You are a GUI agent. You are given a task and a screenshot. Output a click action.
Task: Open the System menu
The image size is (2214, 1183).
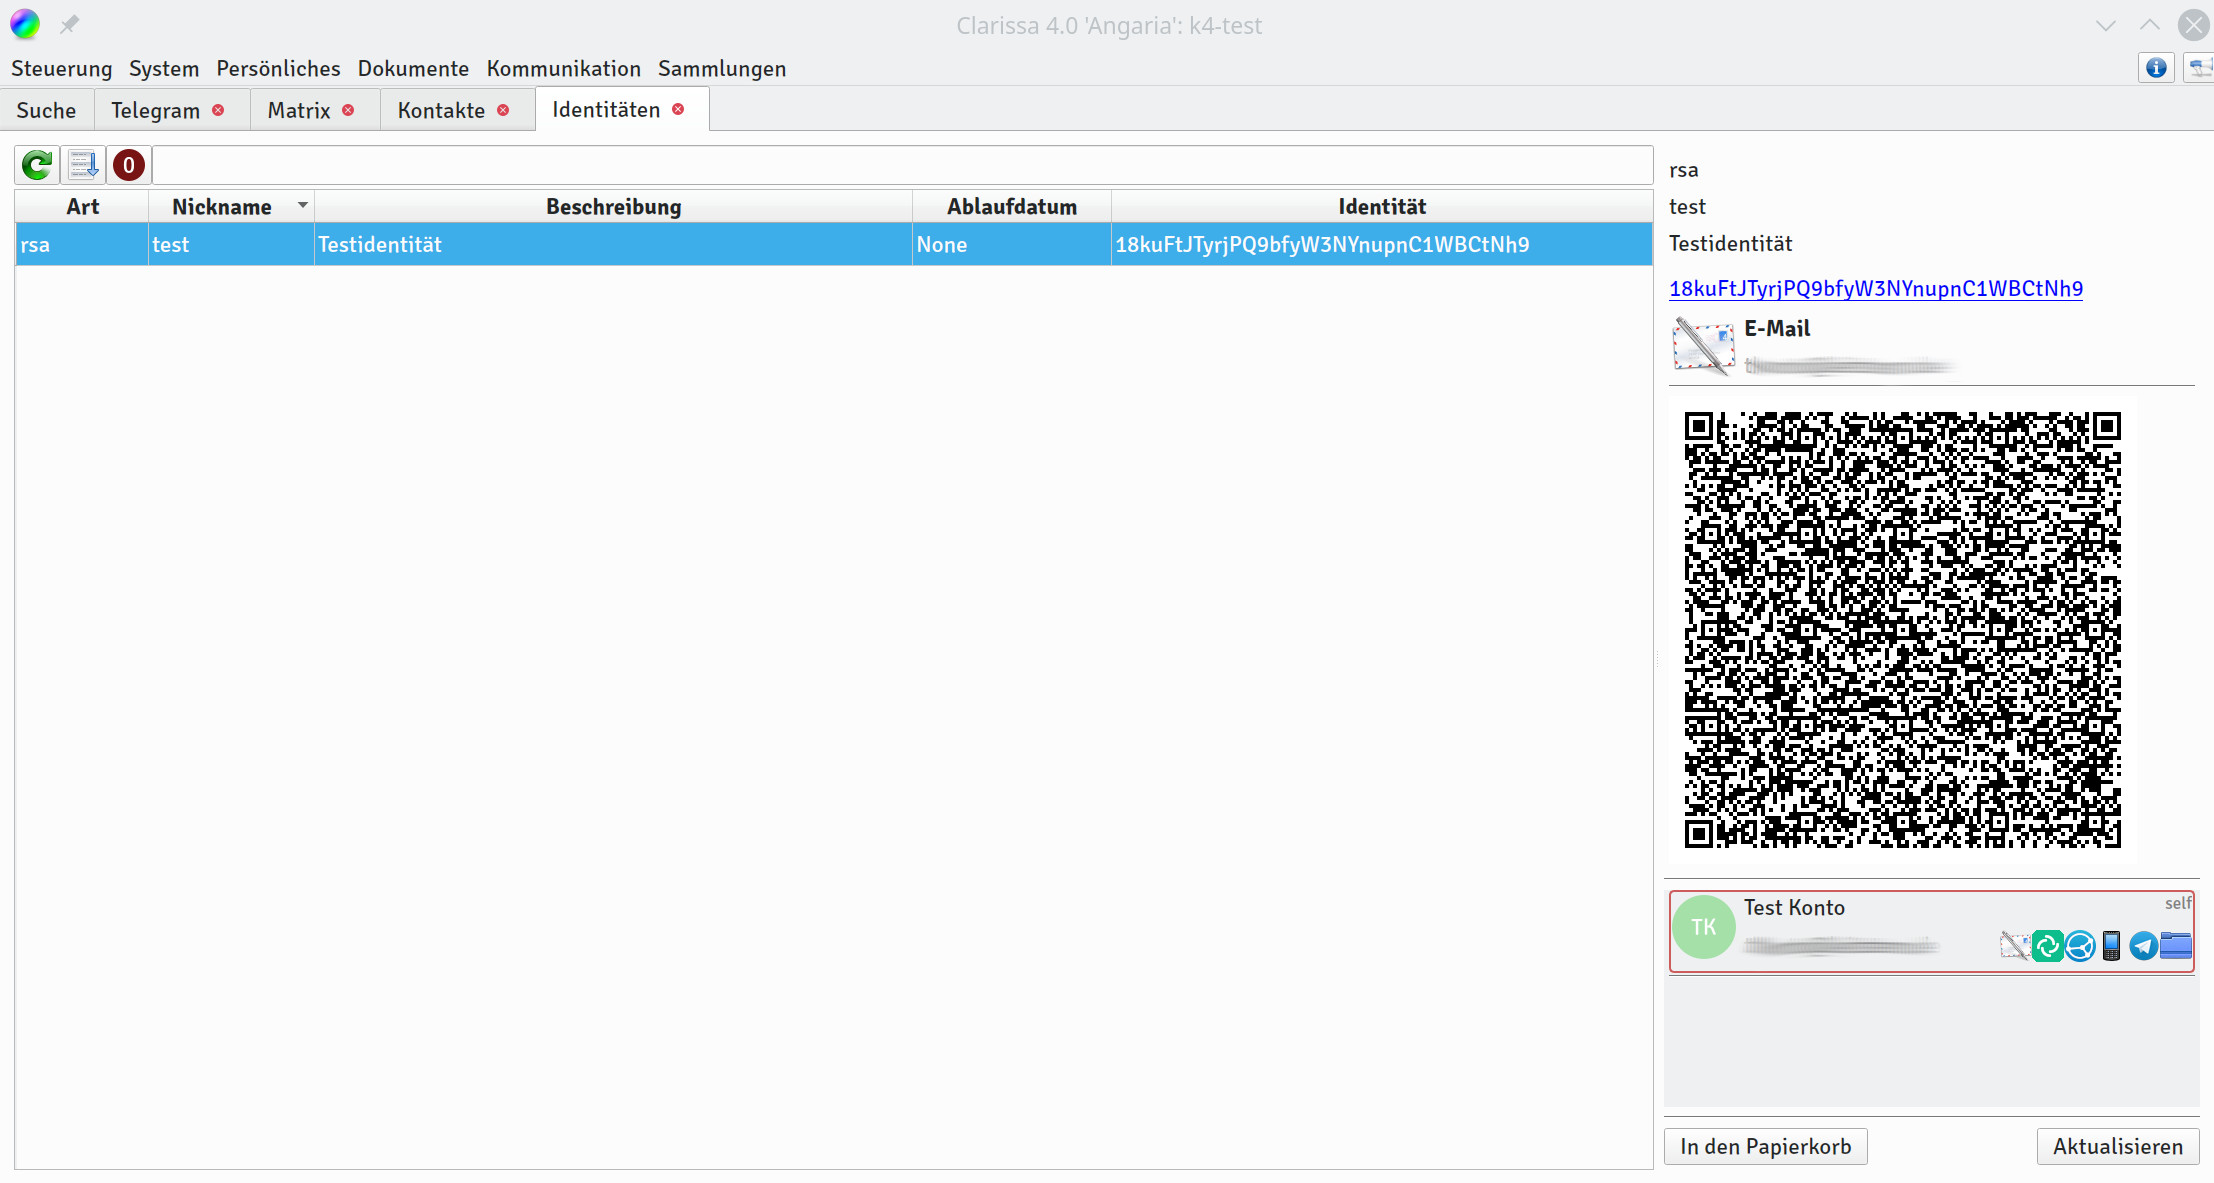click(164, 68)
